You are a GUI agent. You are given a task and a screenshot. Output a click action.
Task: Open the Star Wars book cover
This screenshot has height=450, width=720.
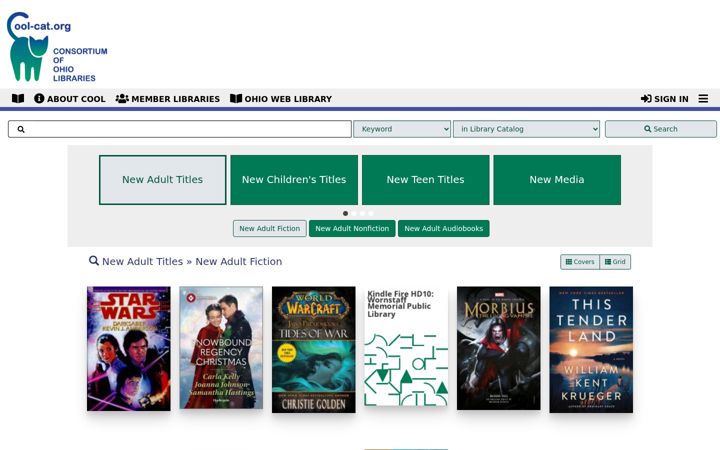(129, 349)
